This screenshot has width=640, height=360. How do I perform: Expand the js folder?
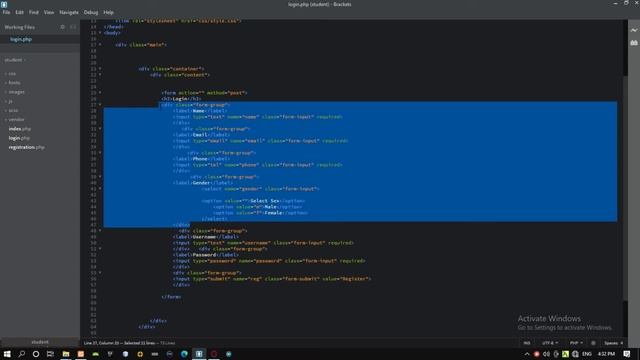[9, 101]
